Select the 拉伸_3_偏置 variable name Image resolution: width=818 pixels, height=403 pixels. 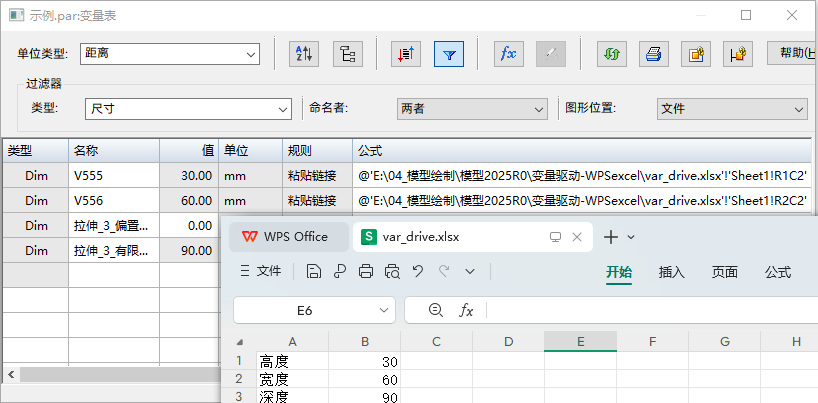click(114, 226)
